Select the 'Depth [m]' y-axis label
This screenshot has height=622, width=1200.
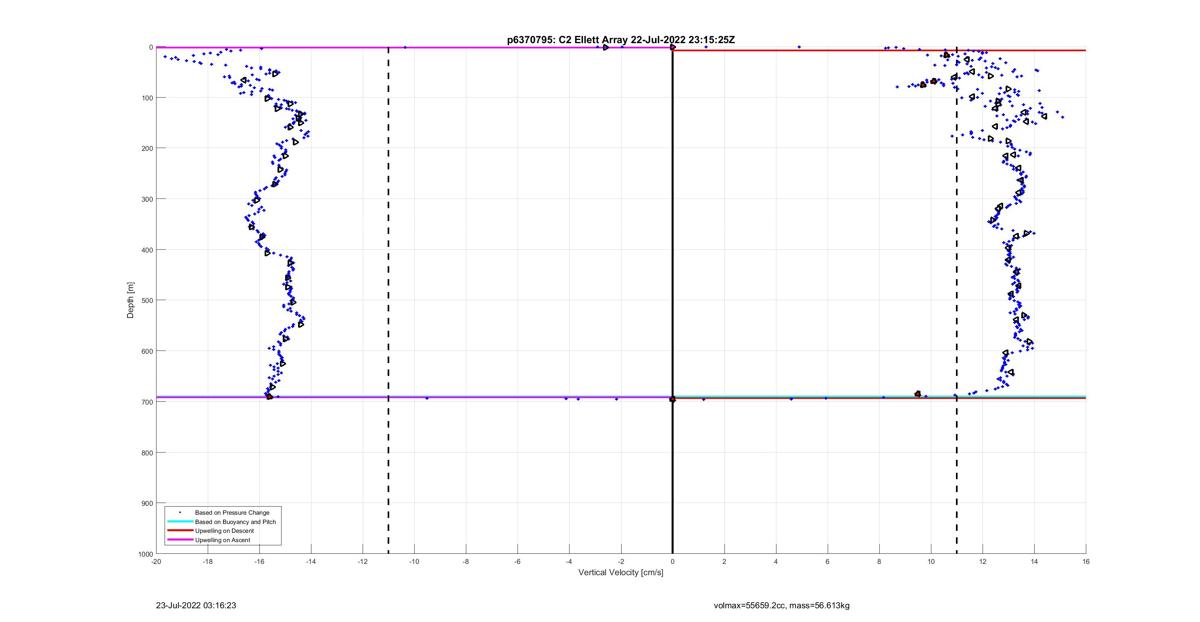pyautogui.click(x=130, y=300)
